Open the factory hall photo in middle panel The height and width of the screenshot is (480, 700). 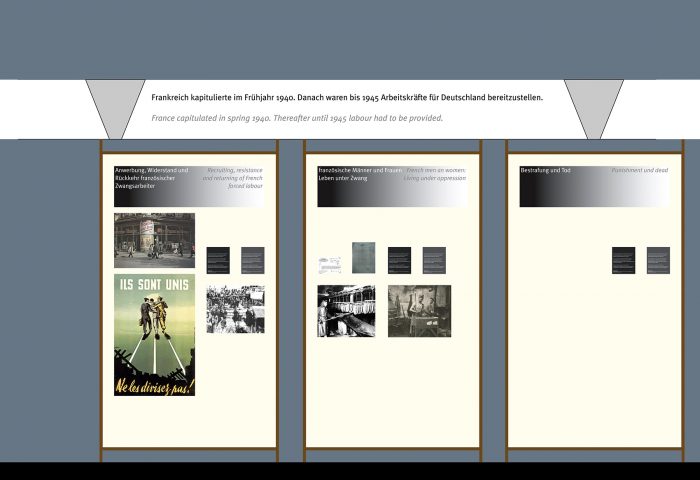[346, 311]
